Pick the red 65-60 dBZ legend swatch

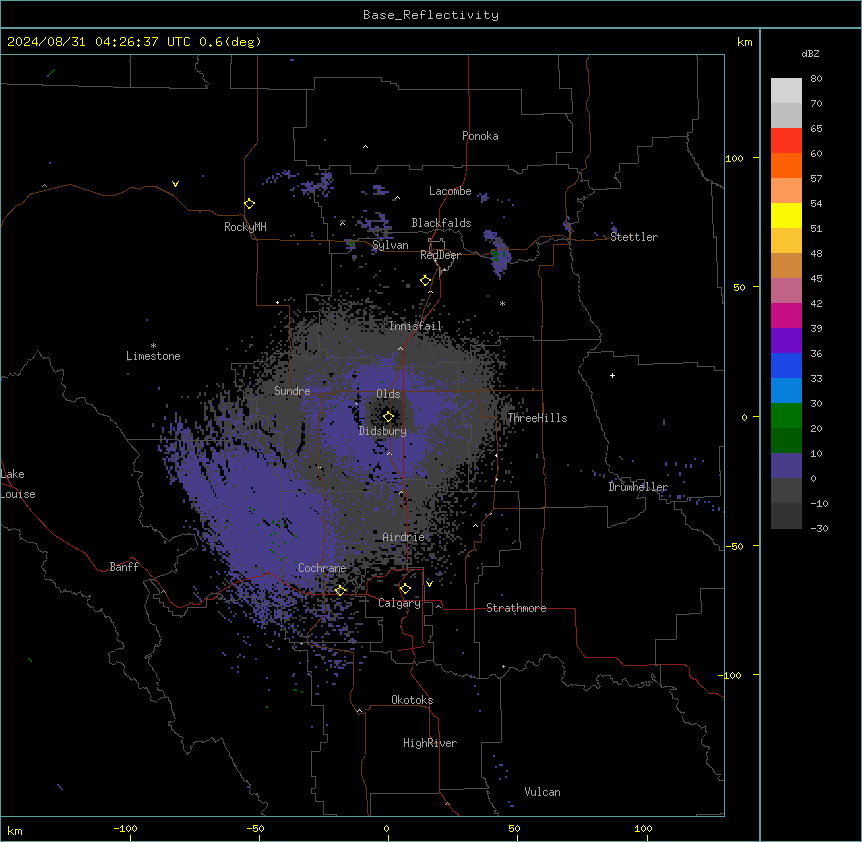click(x=786, y=140)
